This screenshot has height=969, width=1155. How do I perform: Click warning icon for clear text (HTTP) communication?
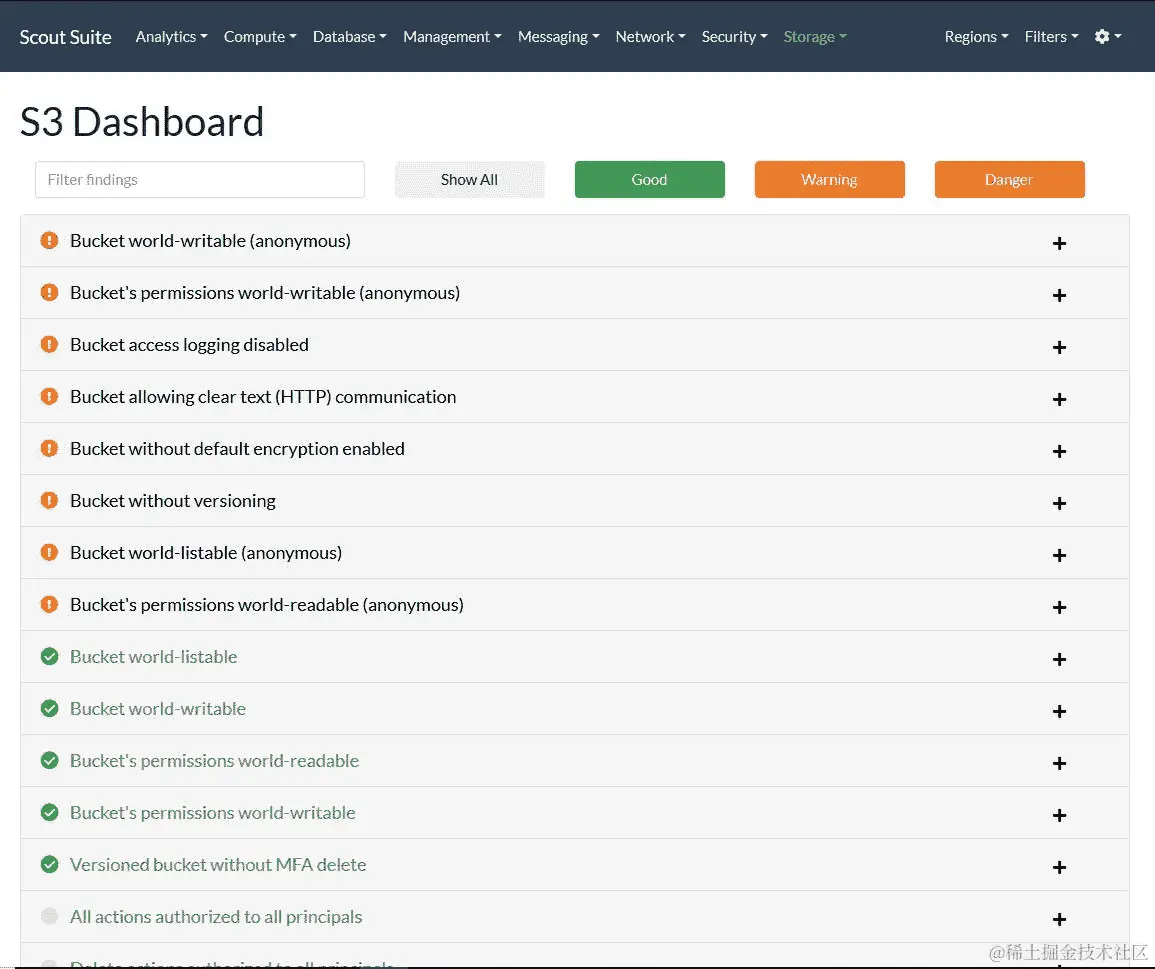coord(49,396)
